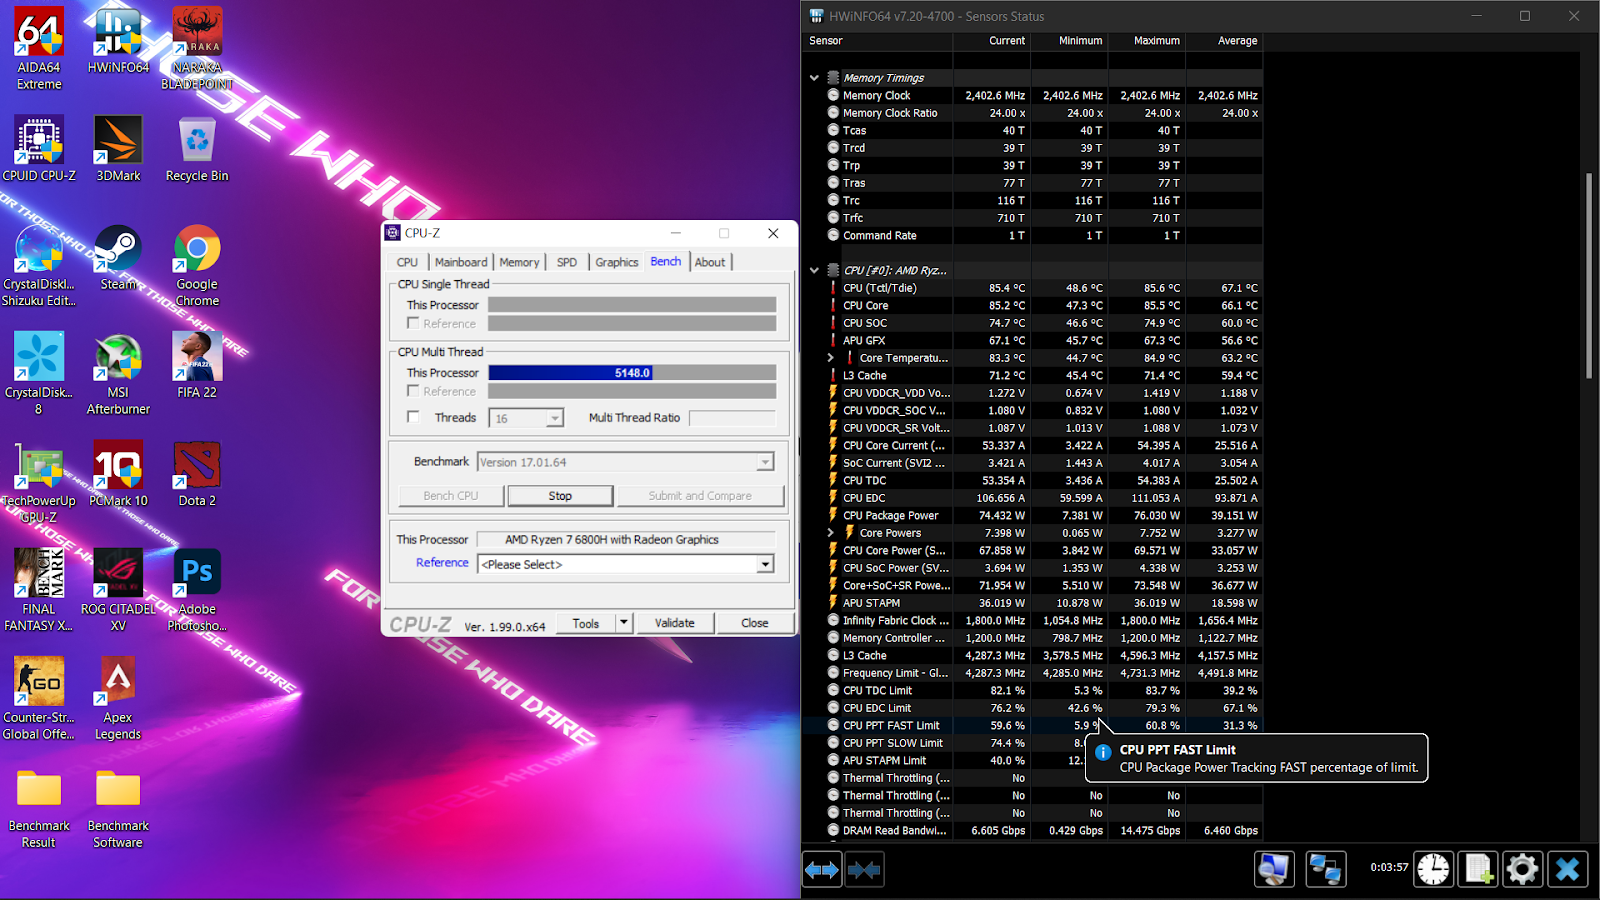Open the Apex Legends desktop shortcut
The width and height of the screenshot is (1600, 900).
[x=118, y=698]
